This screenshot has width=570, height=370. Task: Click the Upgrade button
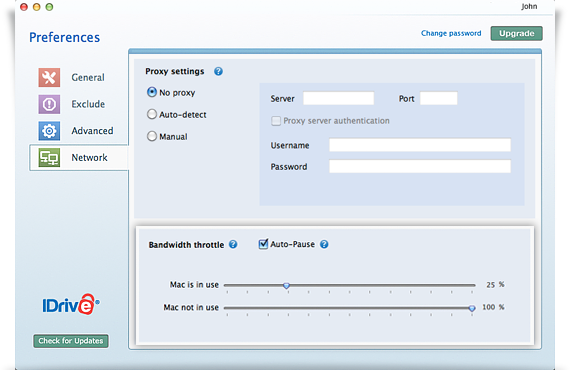click(x=517, y=33)
